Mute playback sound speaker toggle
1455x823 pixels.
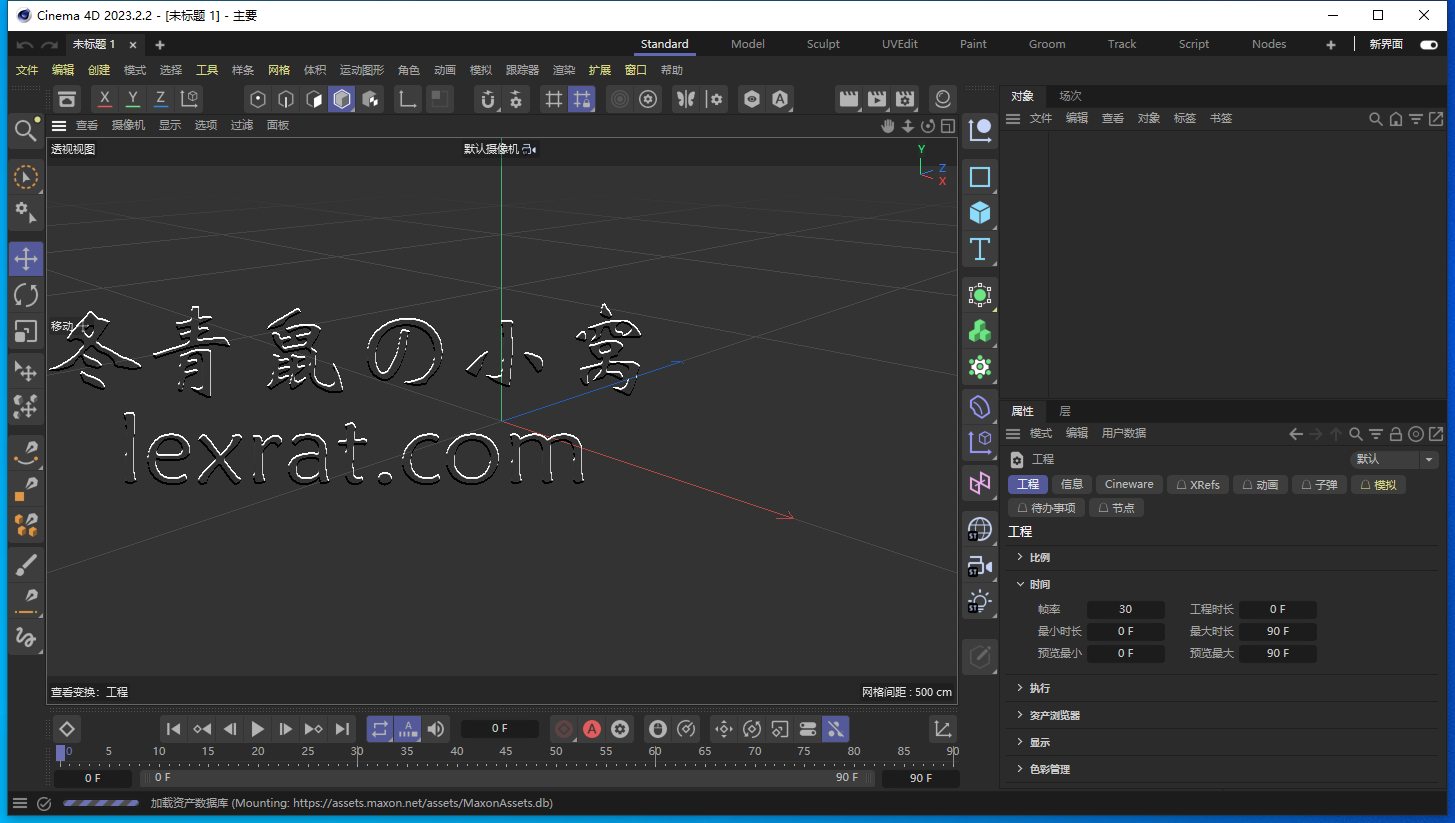pyautogui.click(x=436, y=729)
